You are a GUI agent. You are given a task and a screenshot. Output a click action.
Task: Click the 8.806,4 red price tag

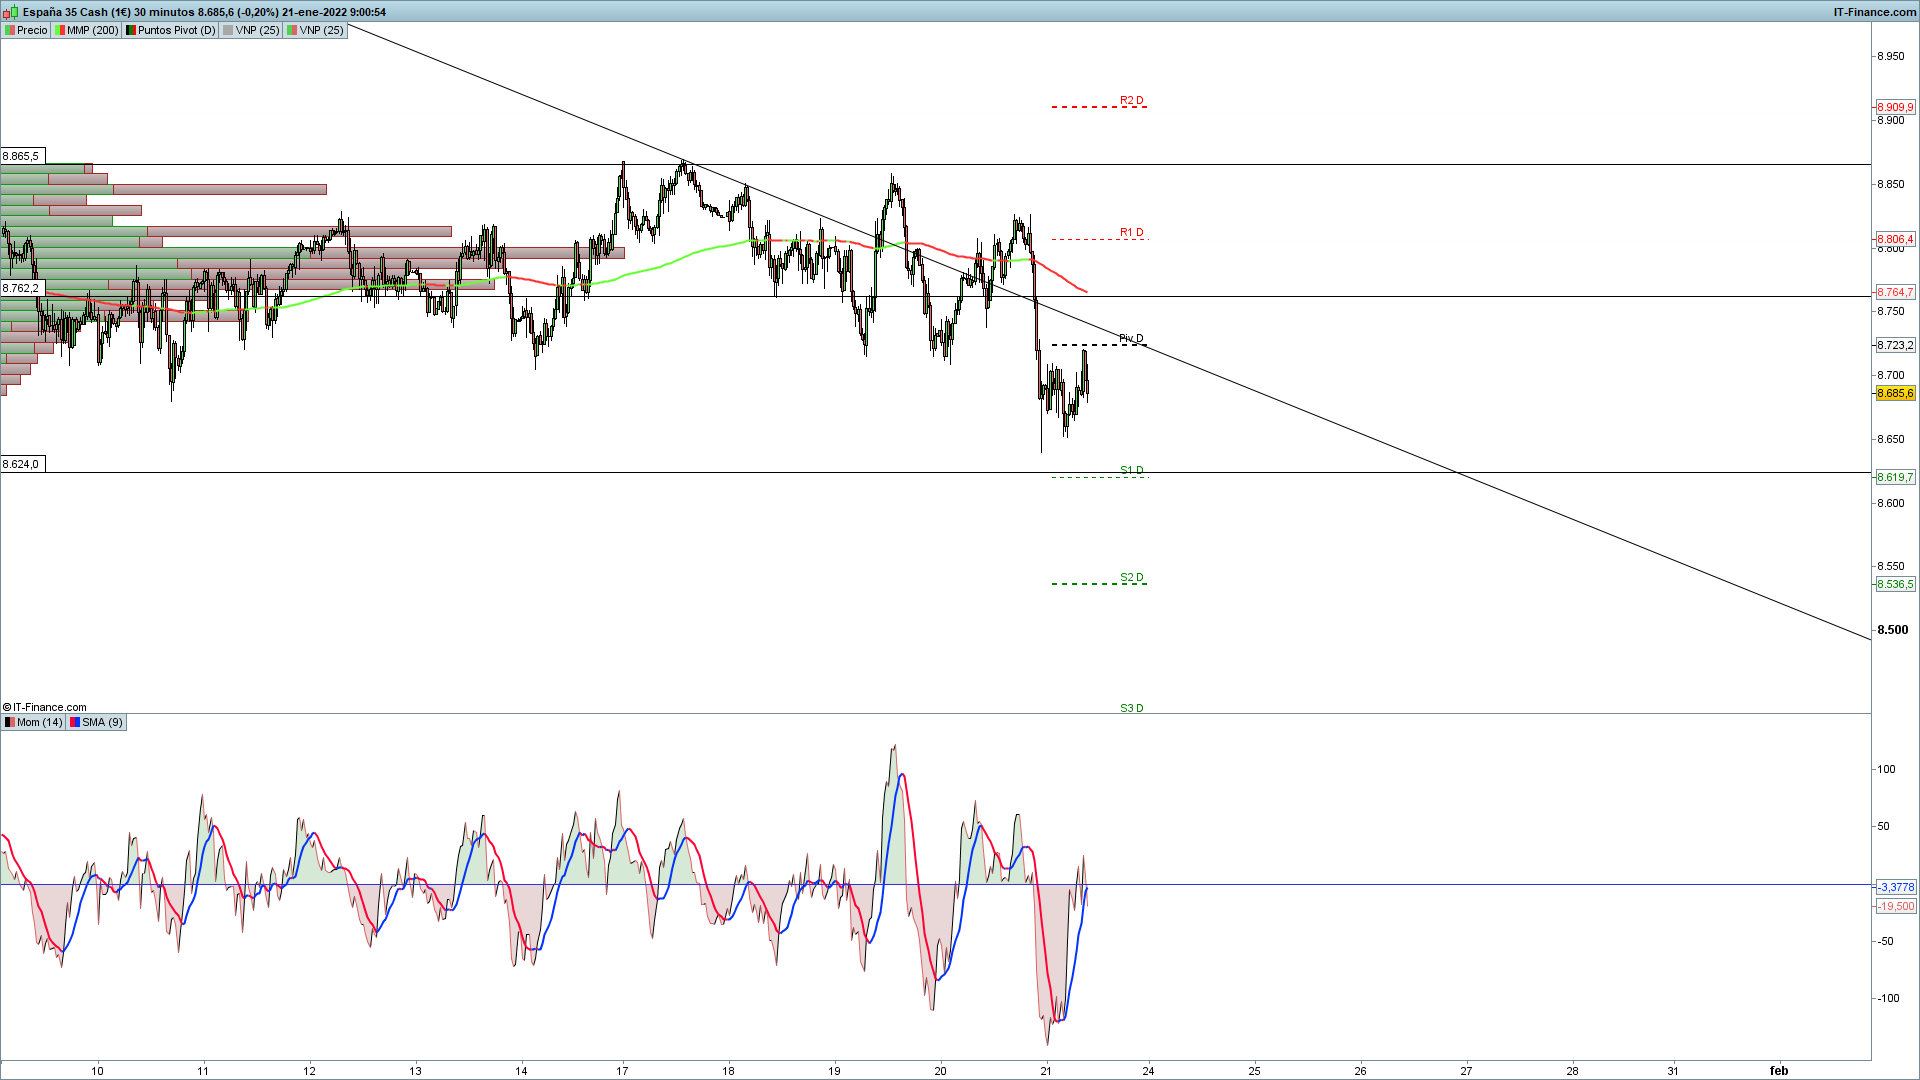[x=1895, y=239]
